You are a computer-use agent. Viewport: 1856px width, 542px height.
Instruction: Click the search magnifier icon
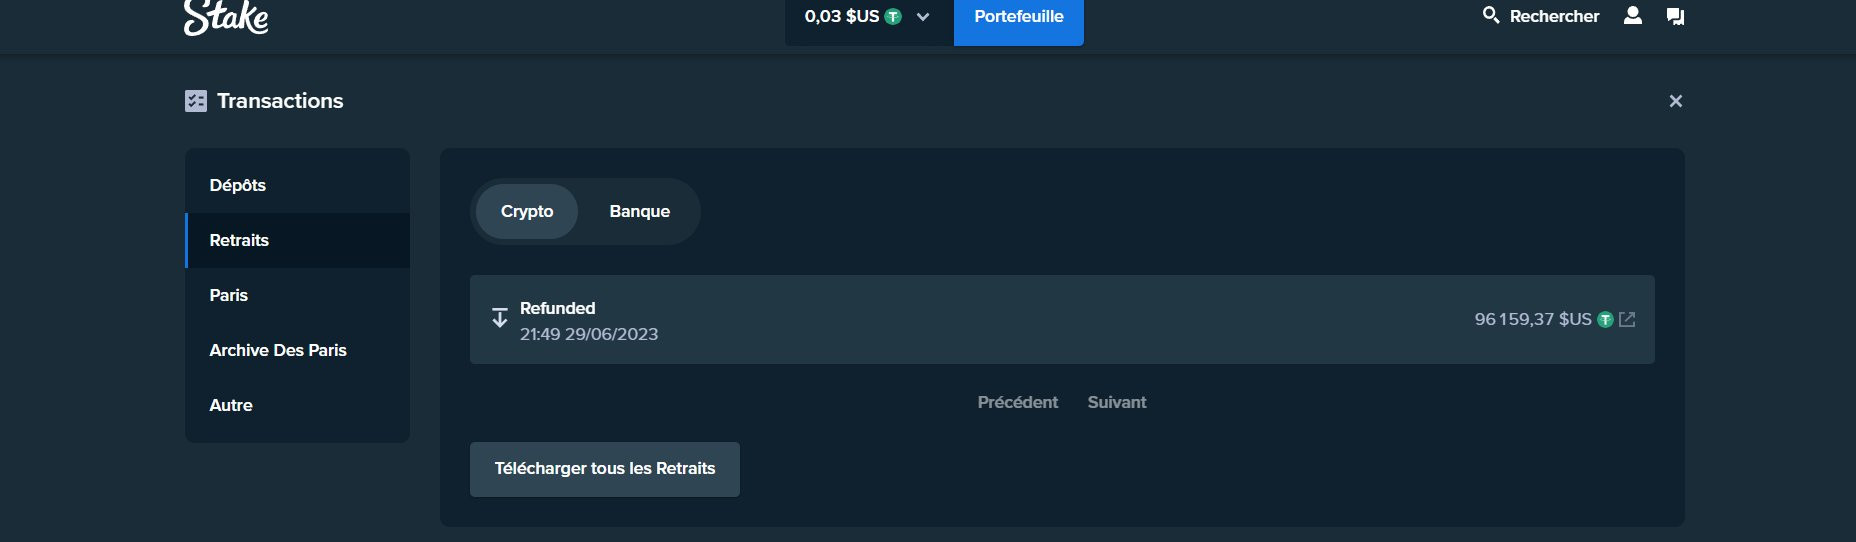click(x=1490, y=15)
